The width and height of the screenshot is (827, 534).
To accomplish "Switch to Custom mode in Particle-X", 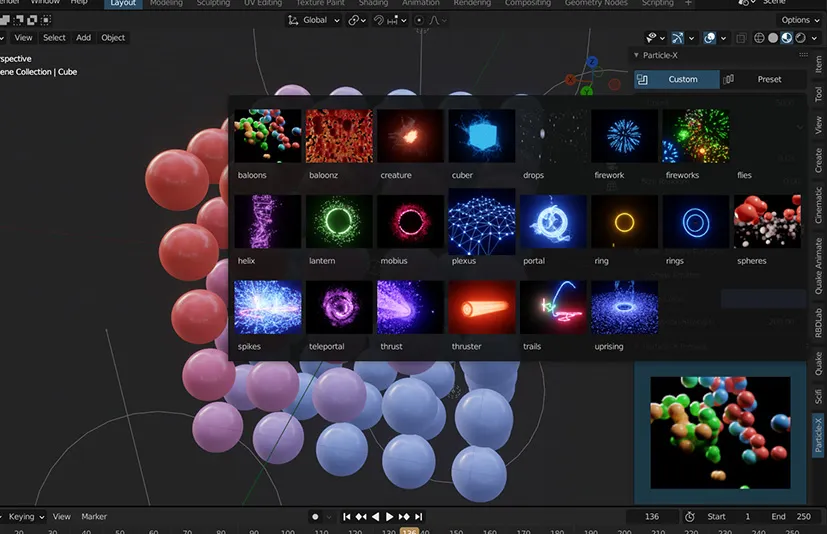I will pyautogui.click(x=677, y=79).
